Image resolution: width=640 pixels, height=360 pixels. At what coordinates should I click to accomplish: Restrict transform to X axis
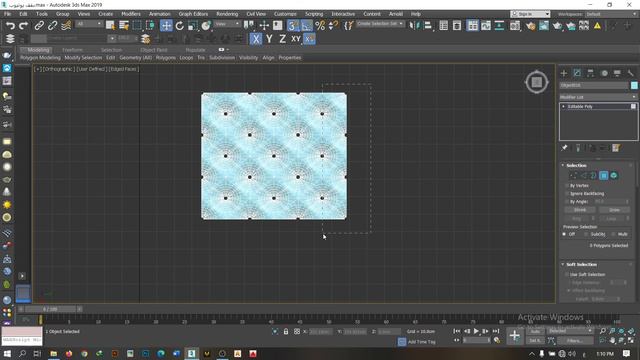(256, 39)
